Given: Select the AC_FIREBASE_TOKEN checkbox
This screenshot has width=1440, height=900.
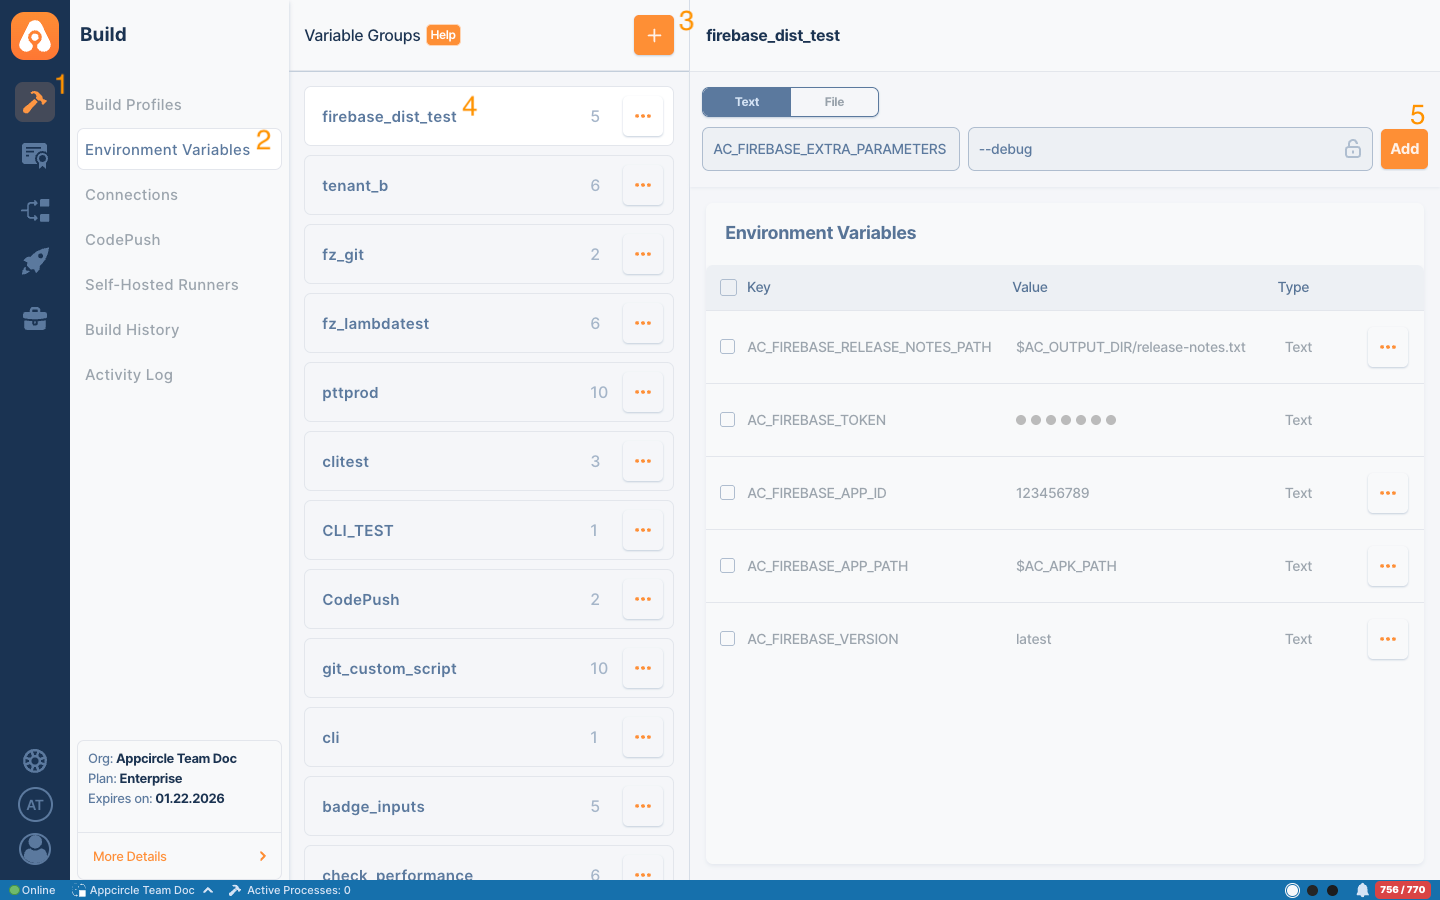Looking at the screenshot, I should (728, 420).
